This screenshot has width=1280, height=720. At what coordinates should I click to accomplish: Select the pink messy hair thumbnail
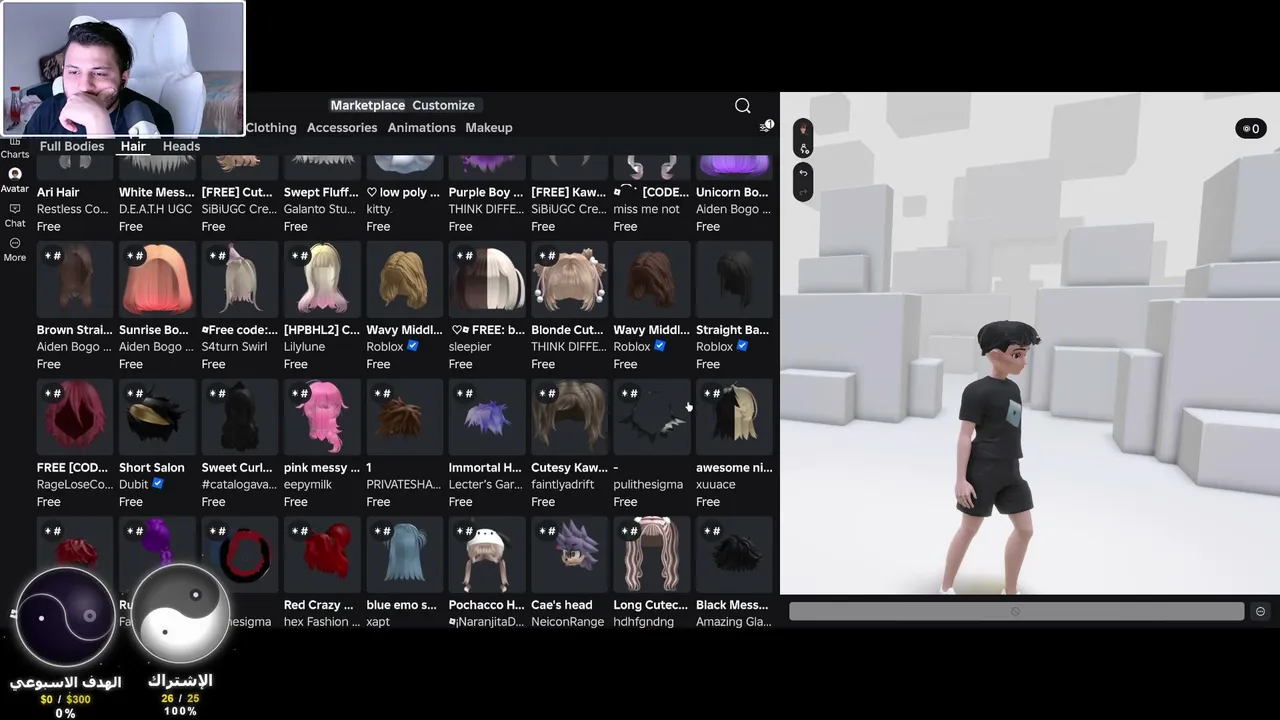(322, 418)
